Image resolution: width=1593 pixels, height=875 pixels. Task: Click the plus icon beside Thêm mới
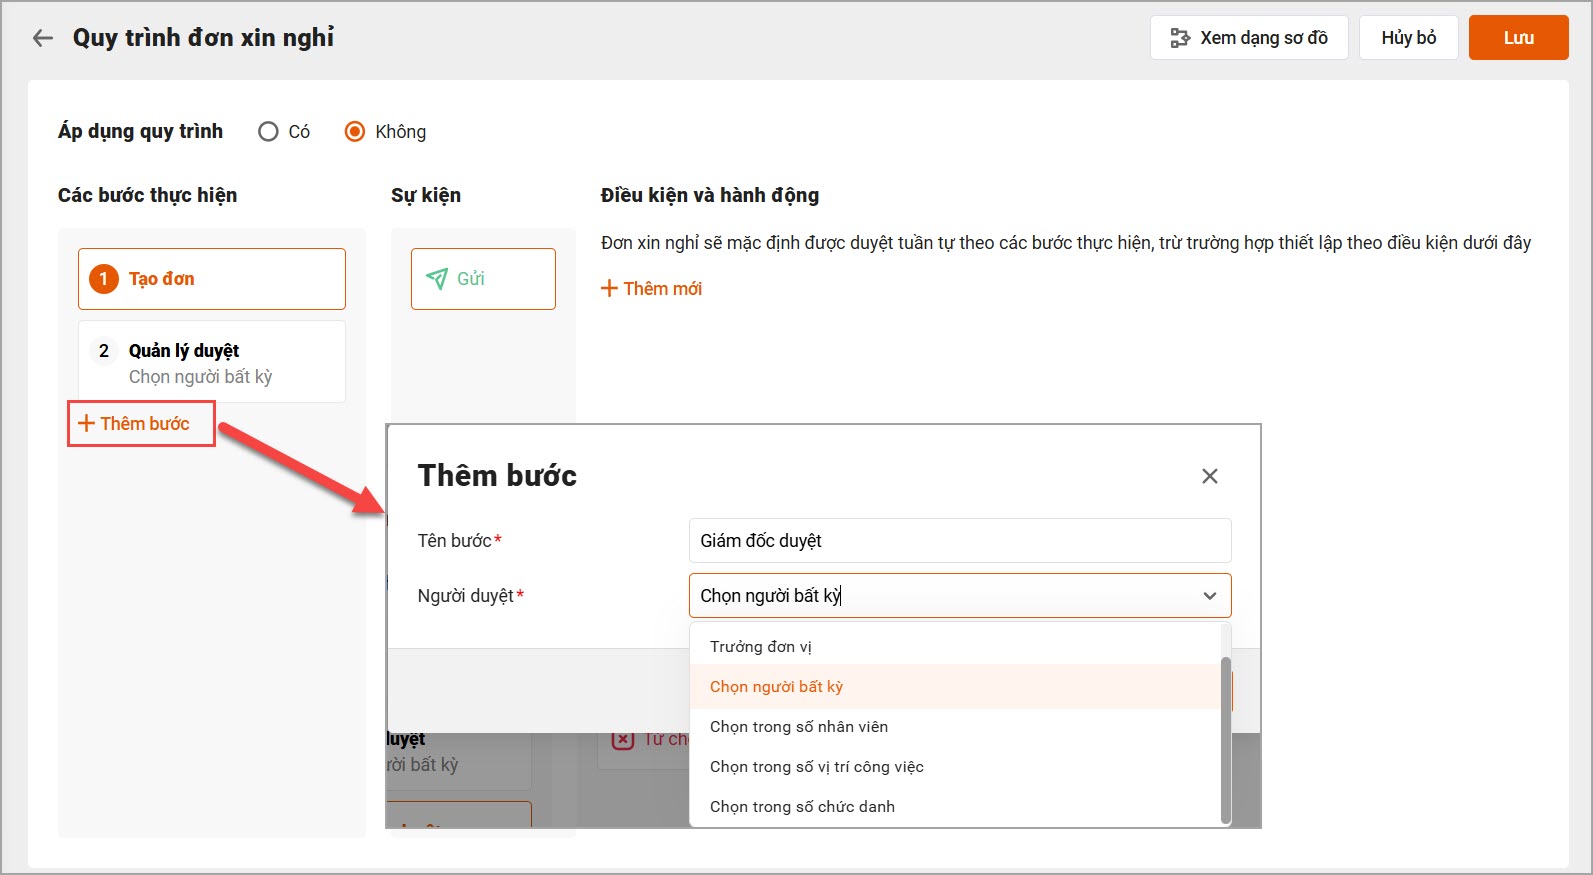pyautogui.click(x=609, y=289)
